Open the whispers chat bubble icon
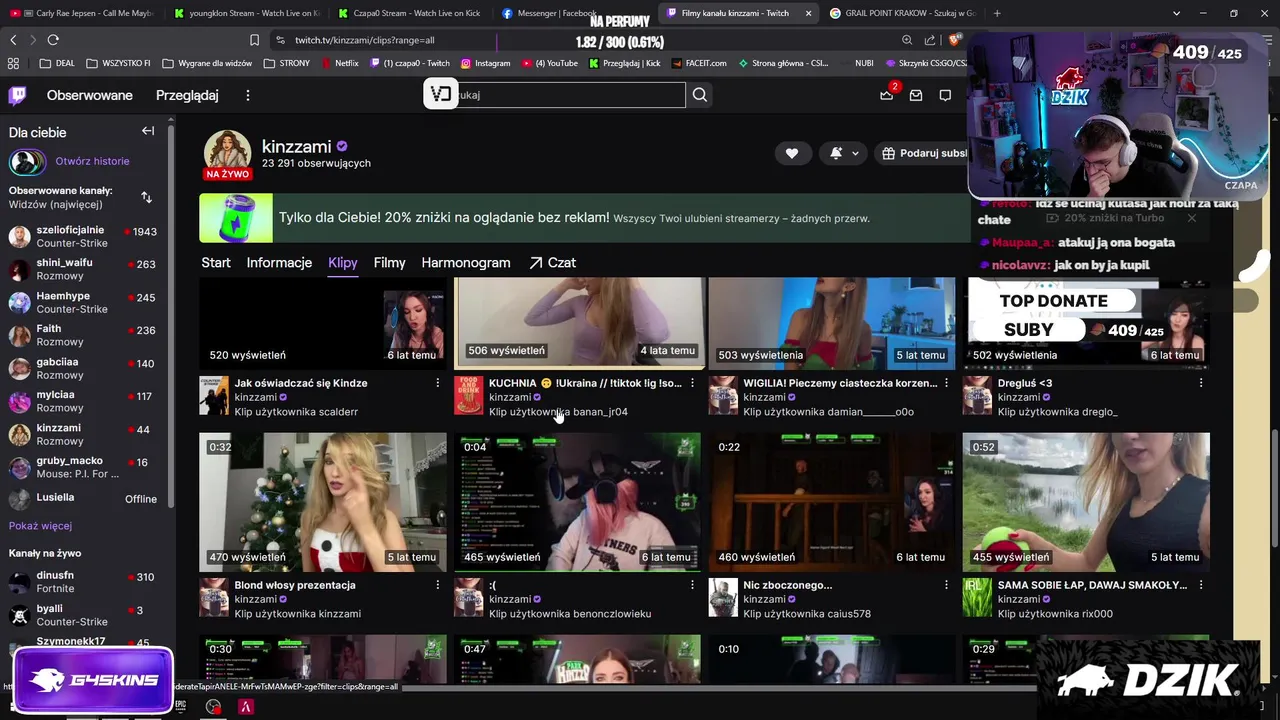 [x=945, y=95]
